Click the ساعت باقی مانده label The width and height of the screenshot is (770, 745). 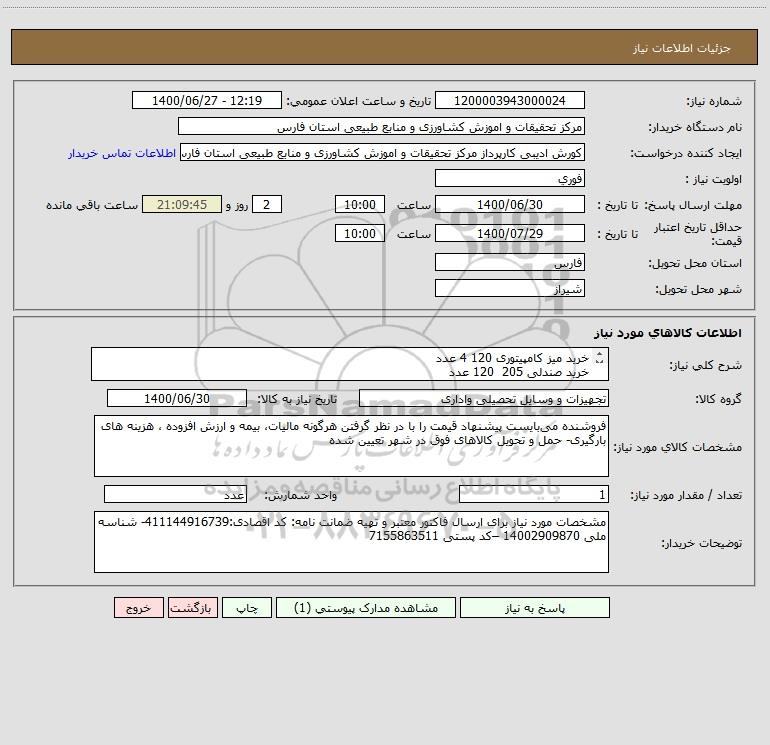pyautogui.click(x=92, y=205)
